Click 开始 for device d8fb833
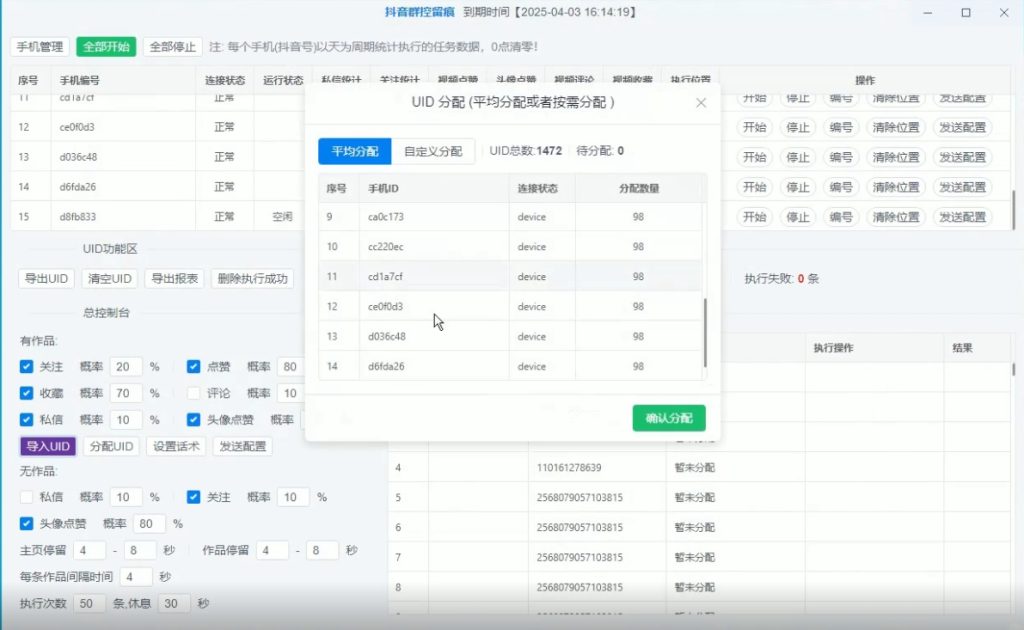Viewport: 1024px width, 630px height. 753,217
